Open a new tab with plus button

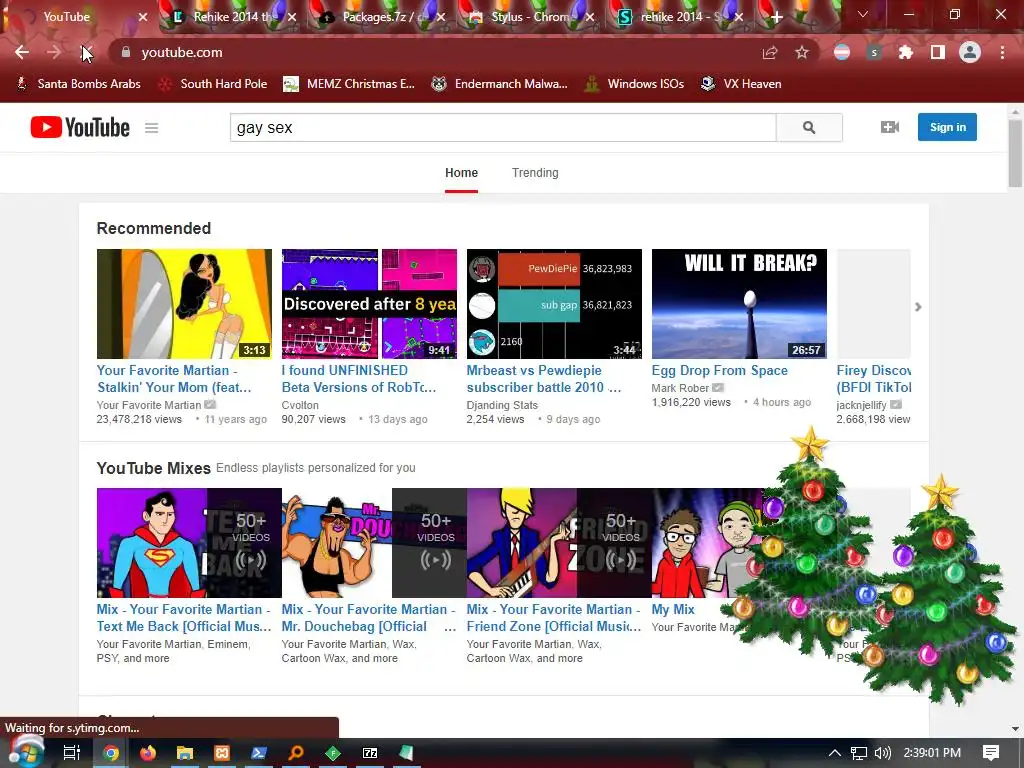pos(776,18)
